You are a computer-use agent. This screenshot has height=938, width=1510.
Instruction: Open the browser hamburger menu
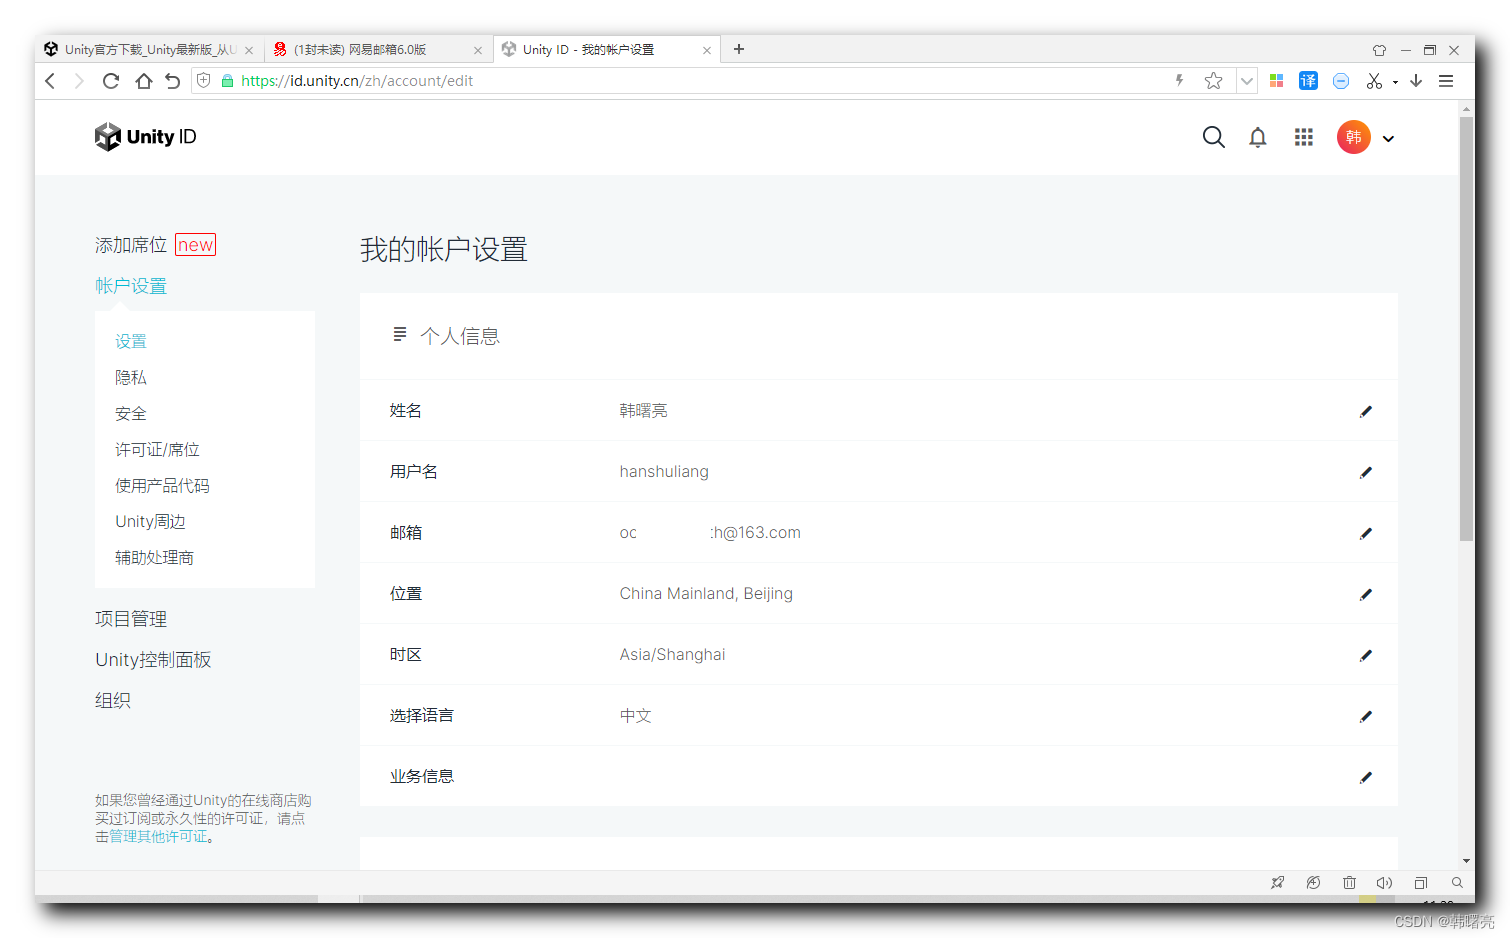pyautogui.click(x=1446, y=81)
